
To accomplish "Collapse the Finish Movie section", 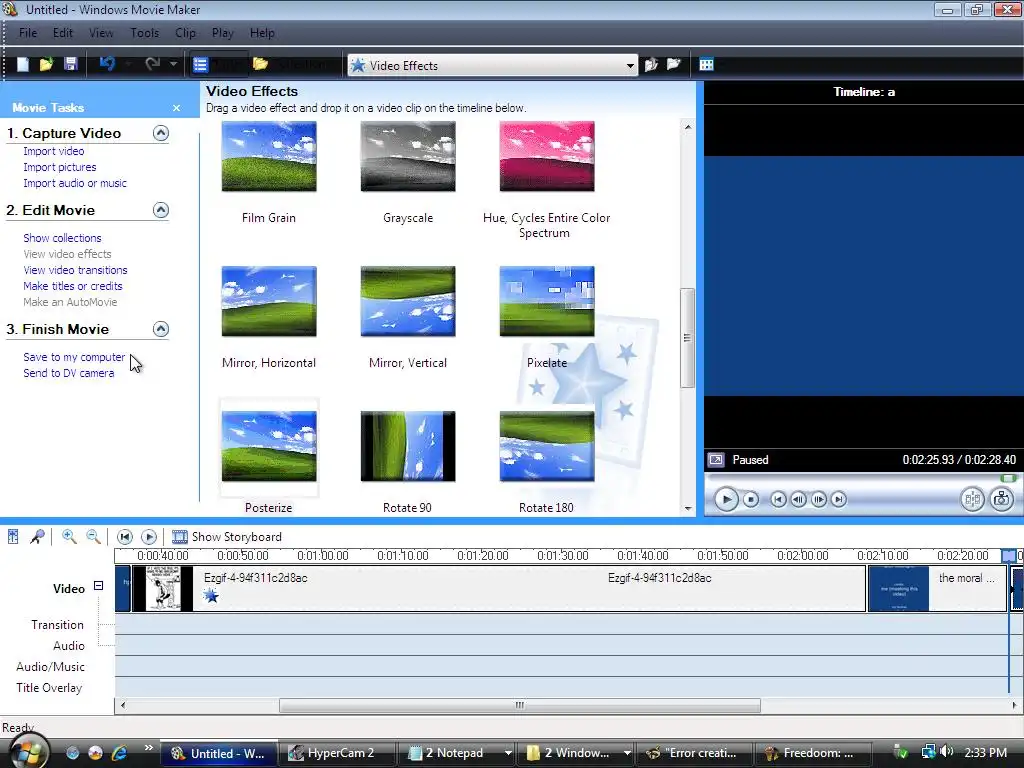I will (161, 329).
